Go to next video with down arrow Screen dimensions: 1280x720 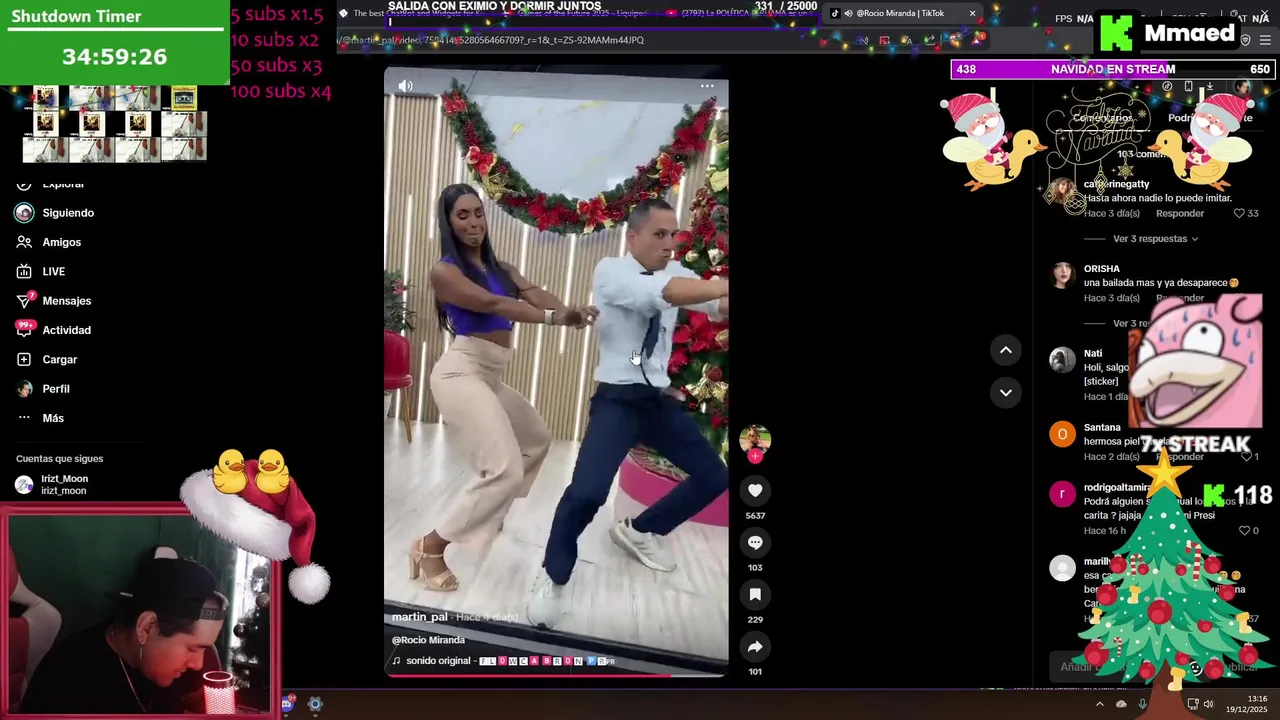click(1005, 392)
